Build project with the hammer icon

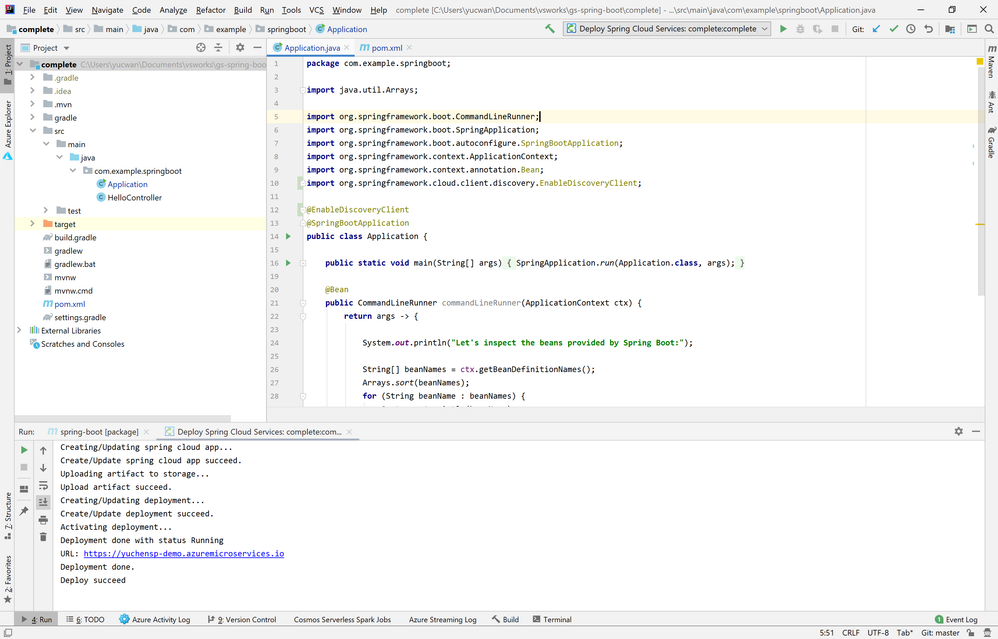tap(550, 29)
